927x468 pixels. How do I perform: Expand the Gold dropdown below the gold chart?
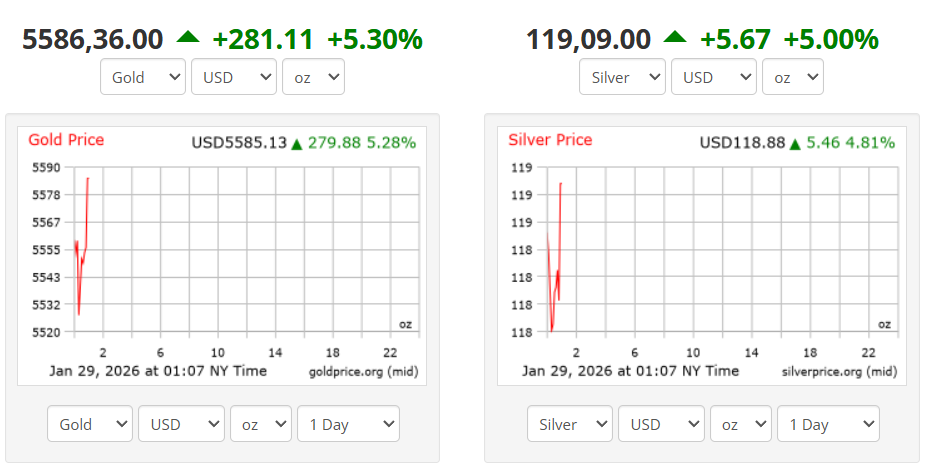(90, 424)
